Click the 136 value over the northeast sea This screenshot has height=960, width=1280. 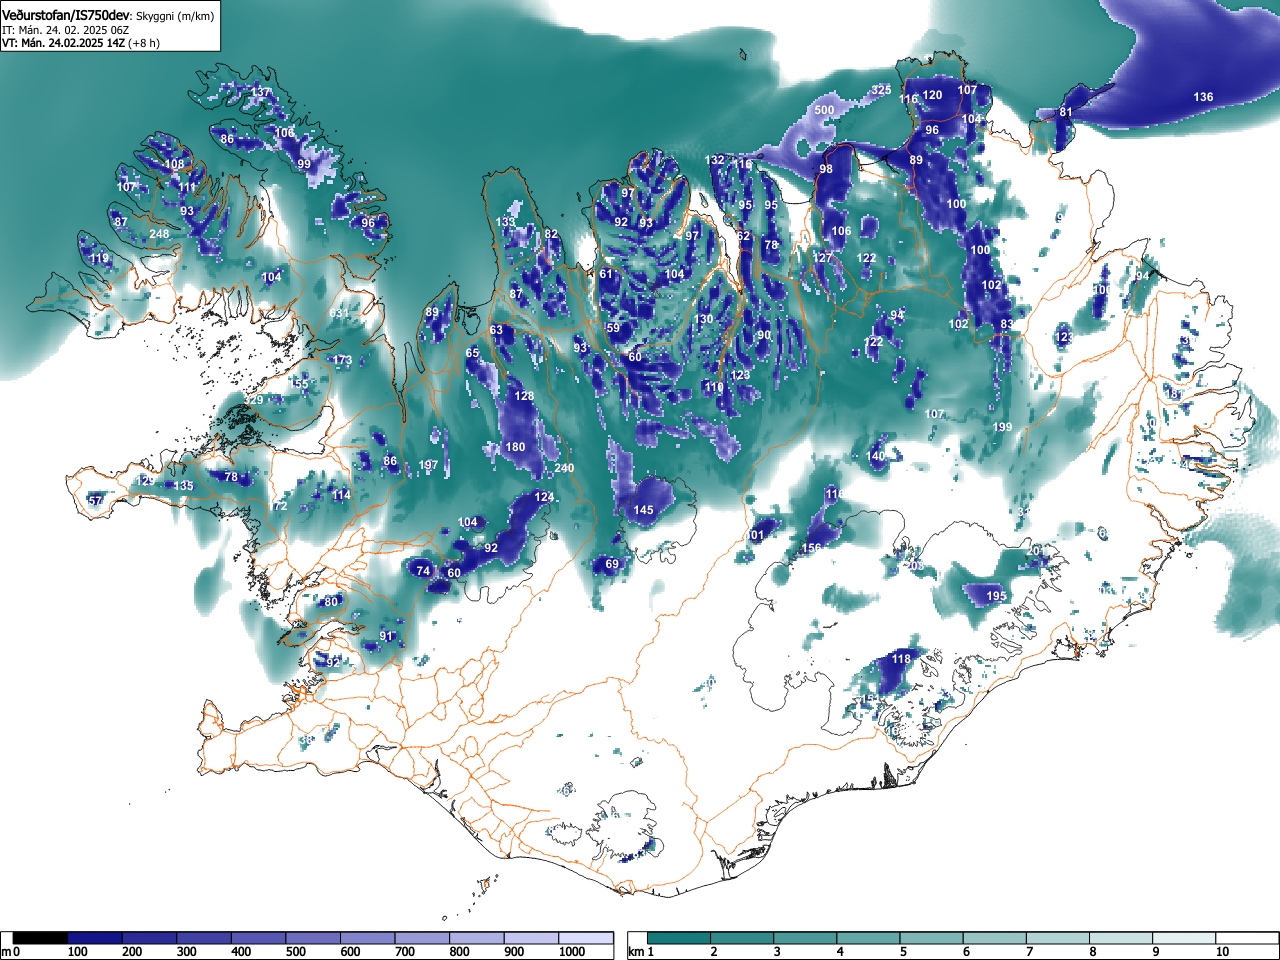1204,97
